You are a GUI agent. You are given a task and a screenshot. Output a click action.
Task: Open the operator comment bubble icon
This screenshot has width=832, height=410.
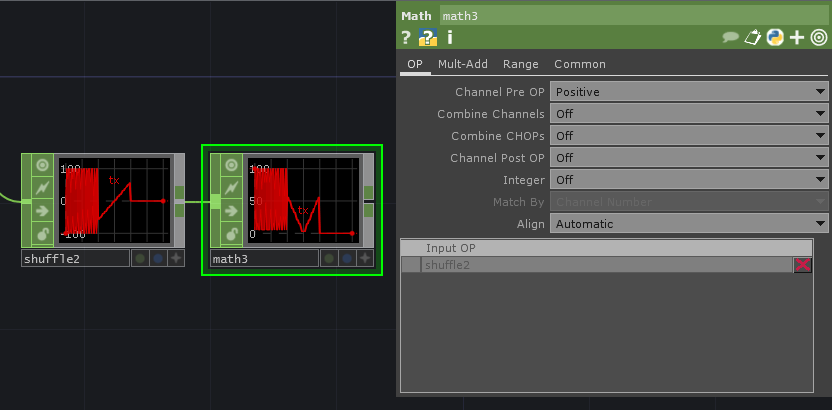tap(731, 38)
